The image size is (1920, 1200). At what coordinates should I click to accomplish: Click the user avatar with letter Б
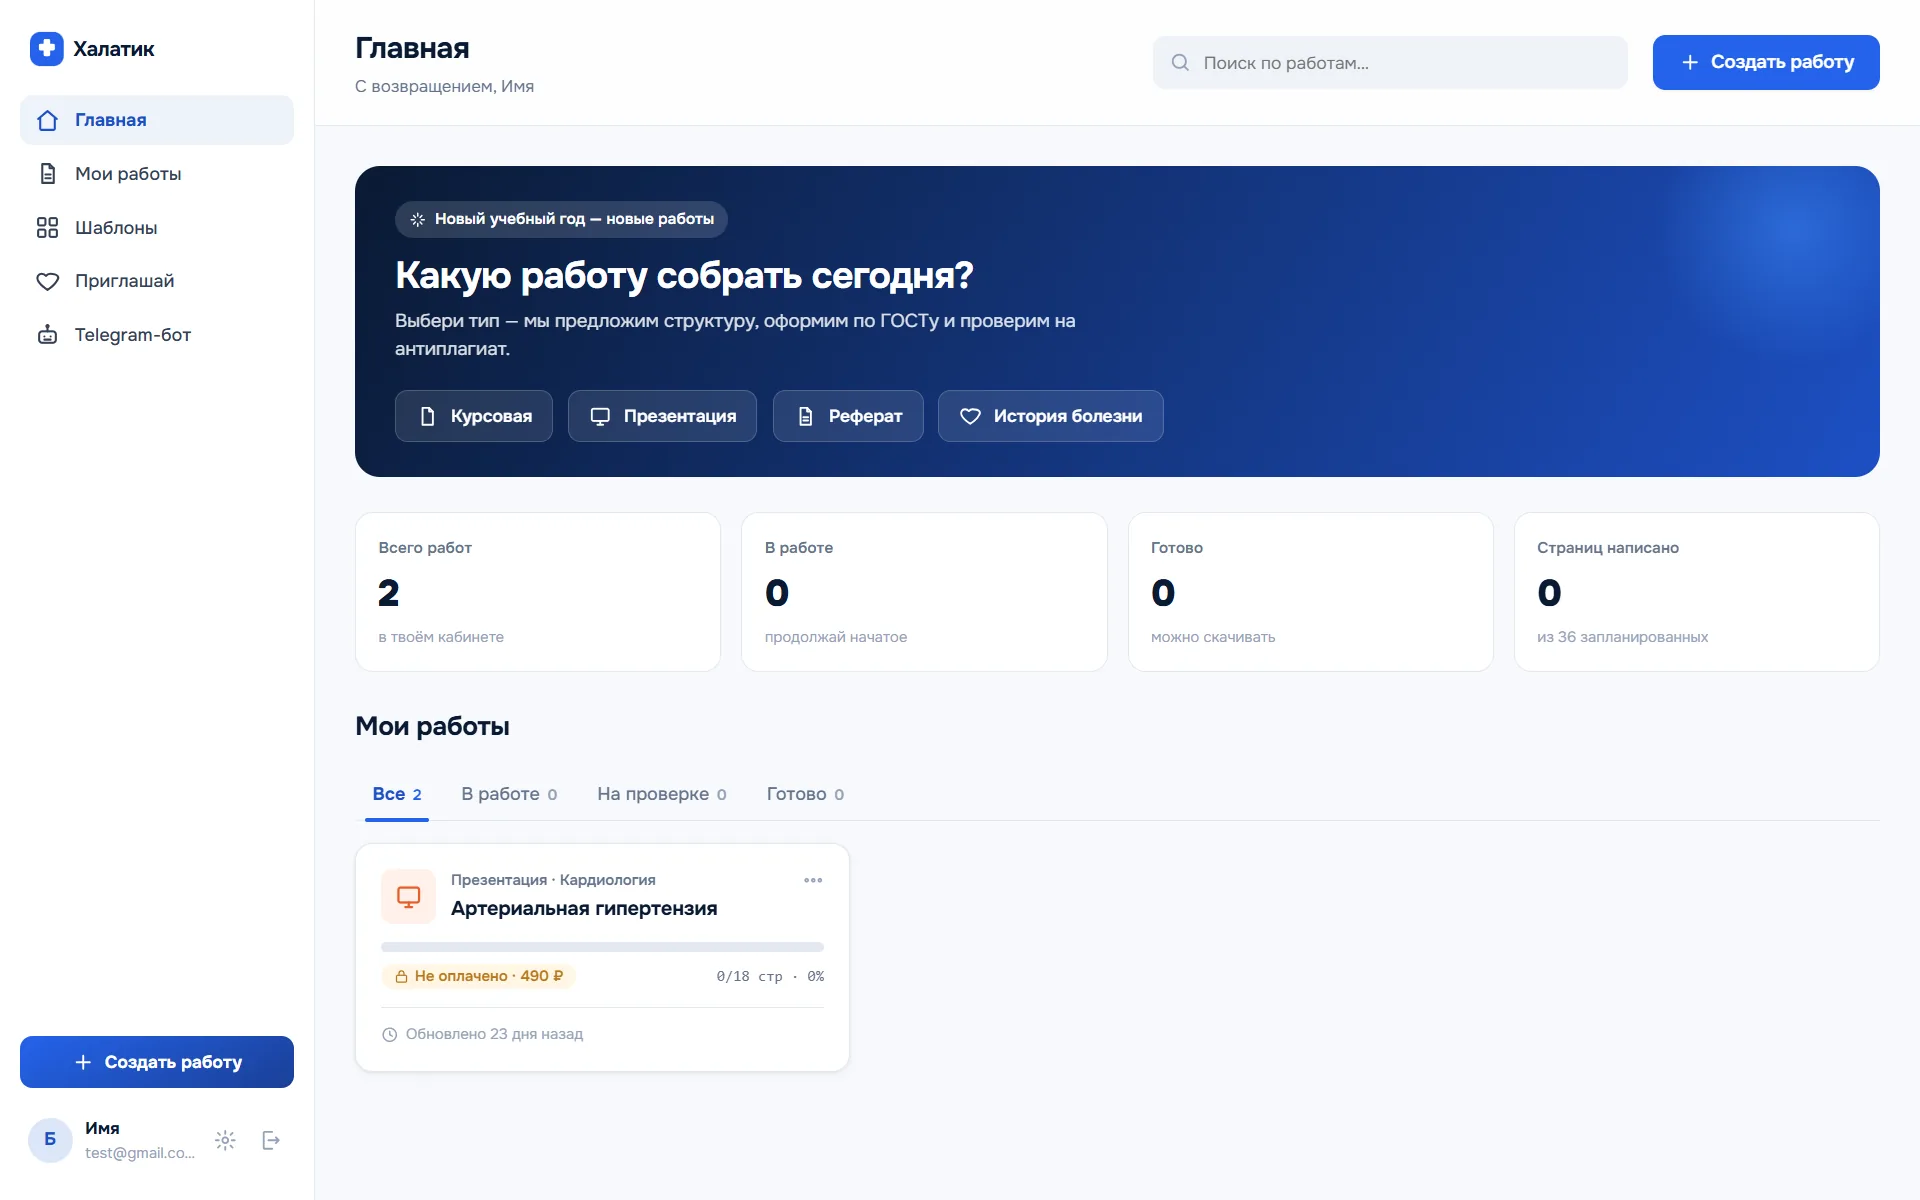(50, 1140)
